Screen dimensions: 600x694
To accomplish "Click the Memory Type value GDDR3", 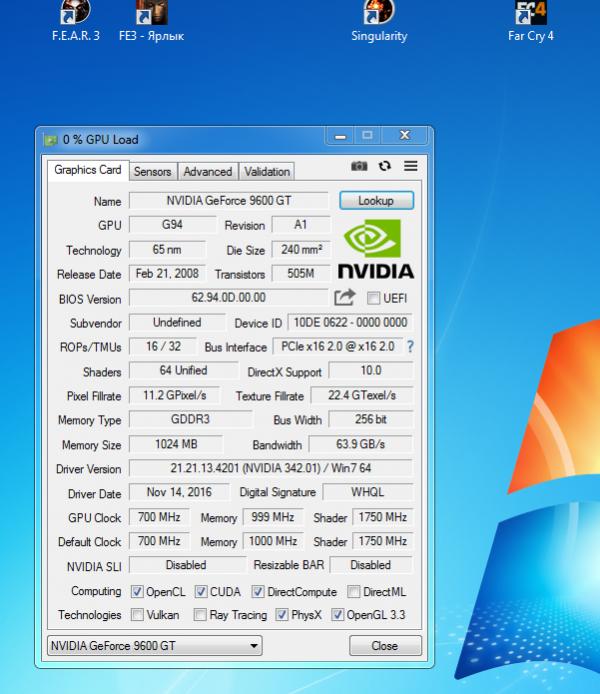I will [190, 419].
